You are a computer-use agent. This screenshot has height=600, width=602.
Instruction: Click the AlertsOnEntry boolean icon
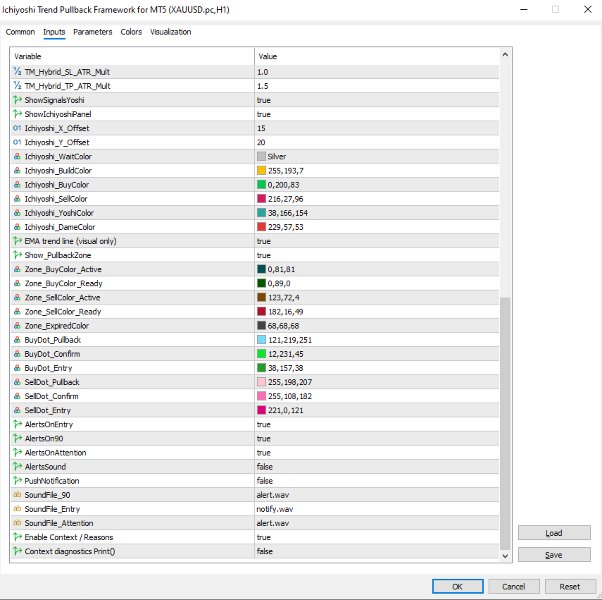[17, 424]
